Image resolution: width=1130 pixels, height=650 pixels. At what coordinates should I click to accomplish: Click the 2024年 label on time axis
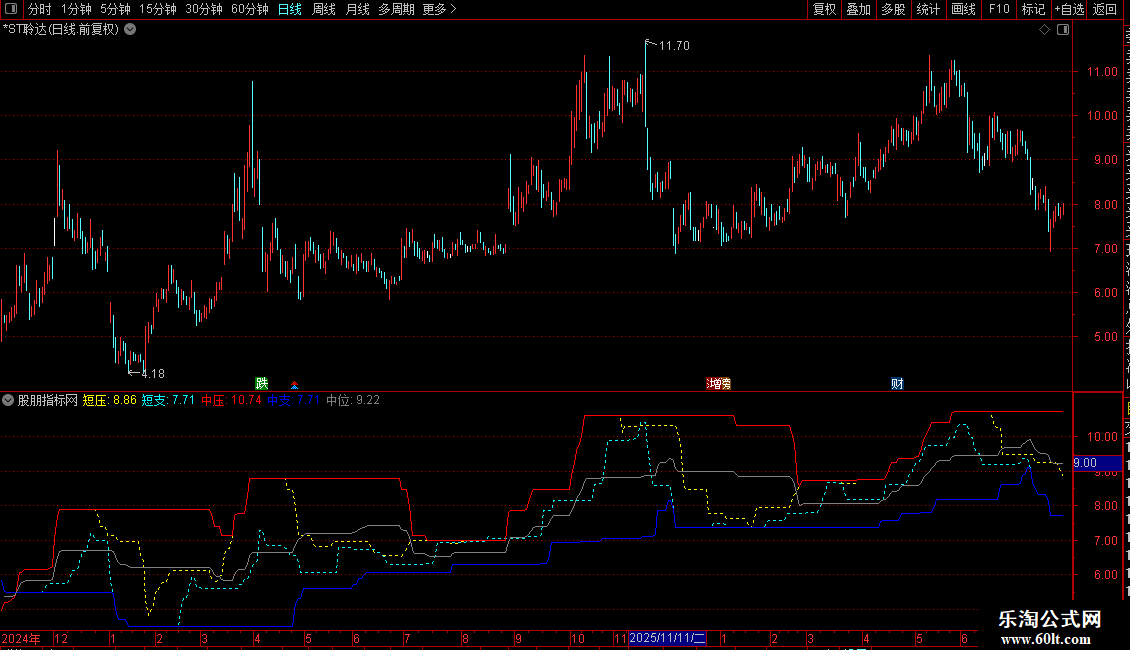click(x=21, y=638)
